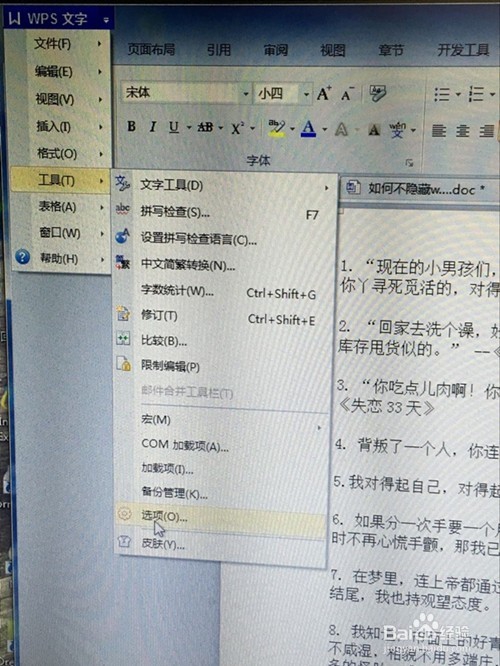Open the 宏(M) submenu

tap(222, 420)
